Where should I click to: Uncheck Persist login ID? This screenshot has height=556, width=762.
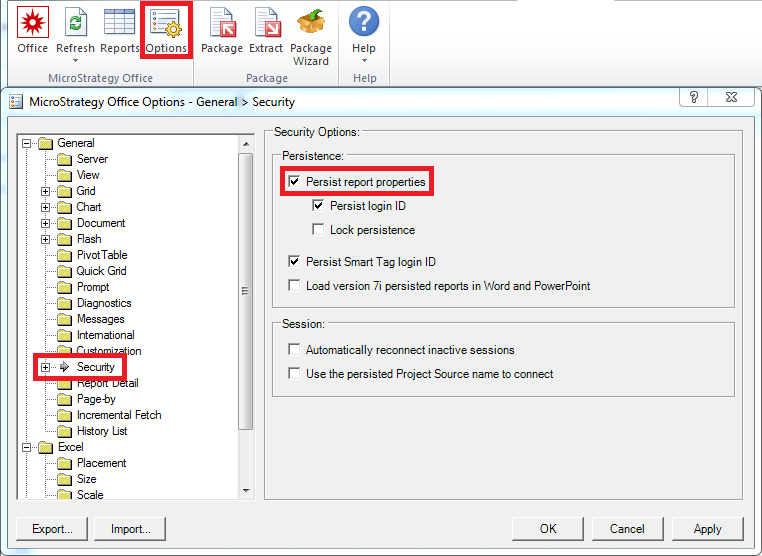tap(318, 206)
